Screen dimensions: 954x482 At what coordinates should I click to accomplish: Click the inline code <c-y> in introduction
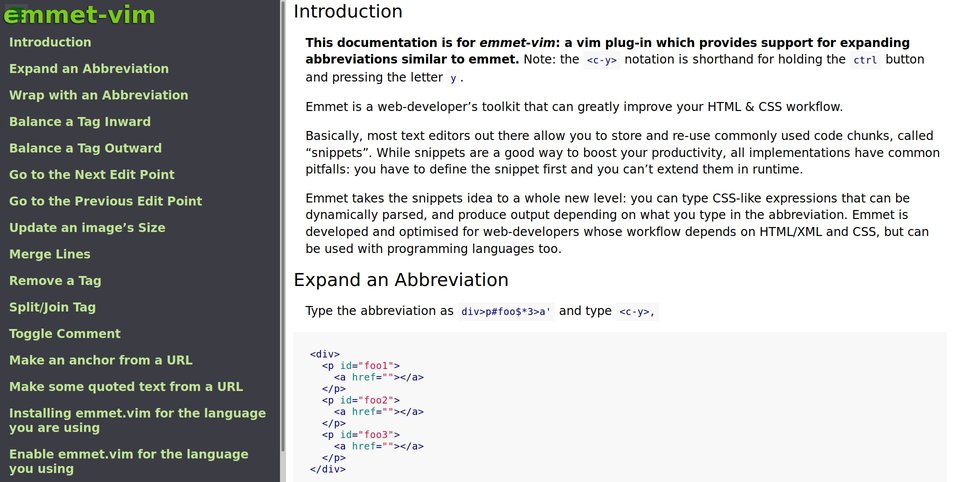(602, 60)
